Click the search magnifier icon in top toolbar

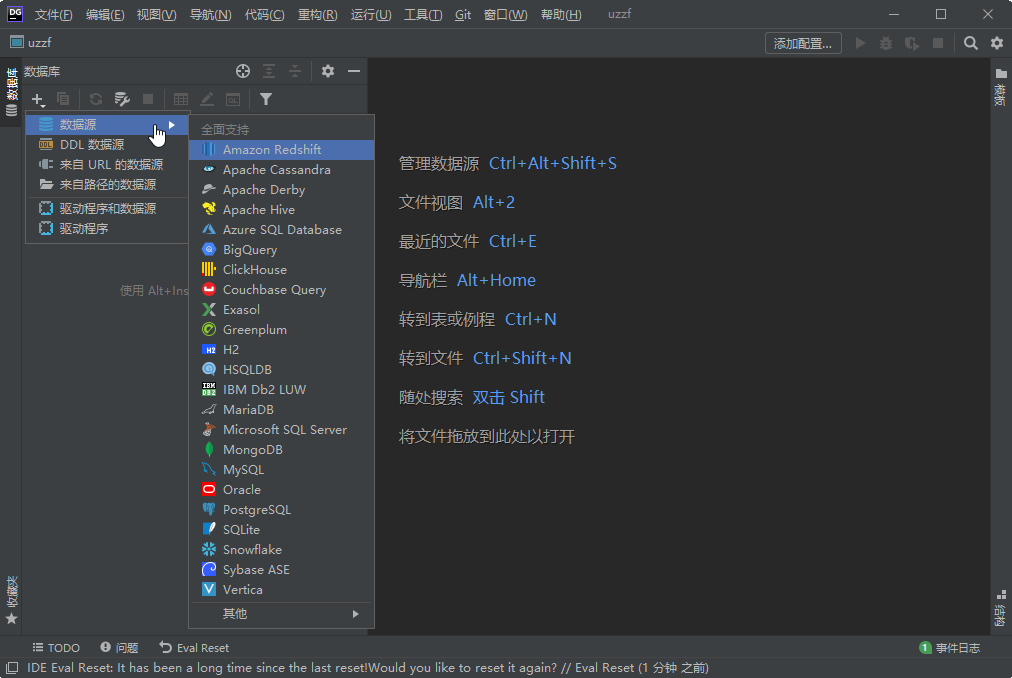tap(971, 43)
